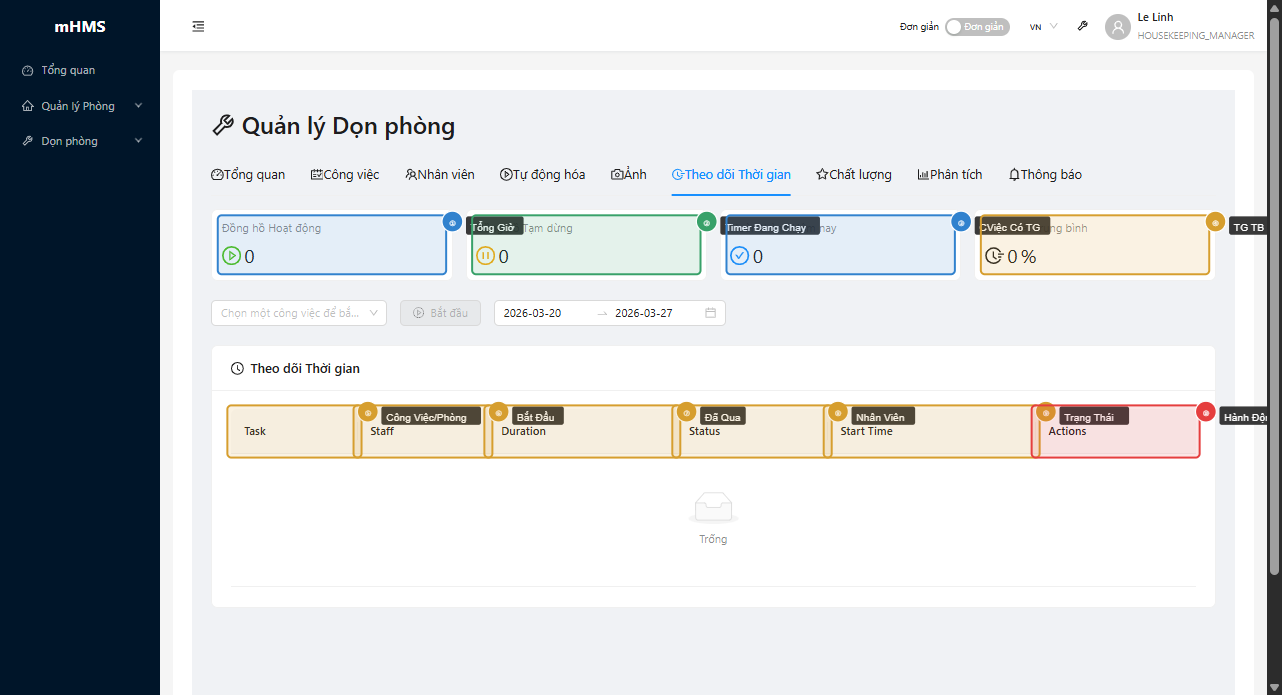Open the Chọn một công việc dropdown
This screenshot has width=1282, height=695.
tap(298, 313)
